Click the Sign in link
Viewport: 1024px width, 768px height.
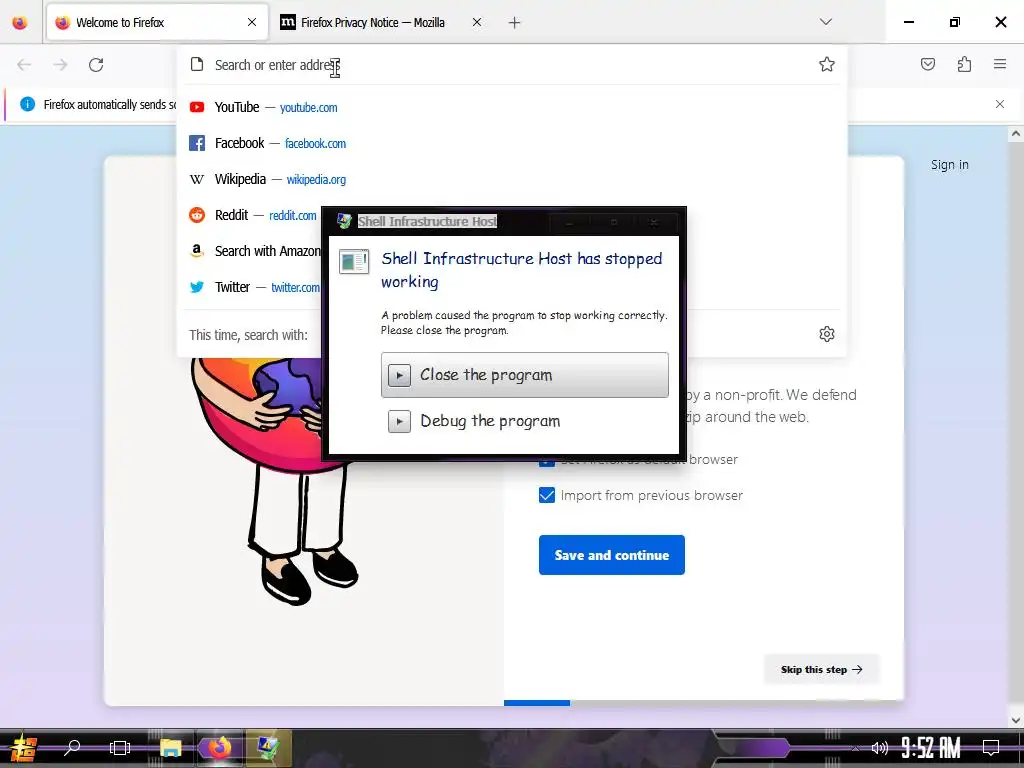[x=950, y=165]
